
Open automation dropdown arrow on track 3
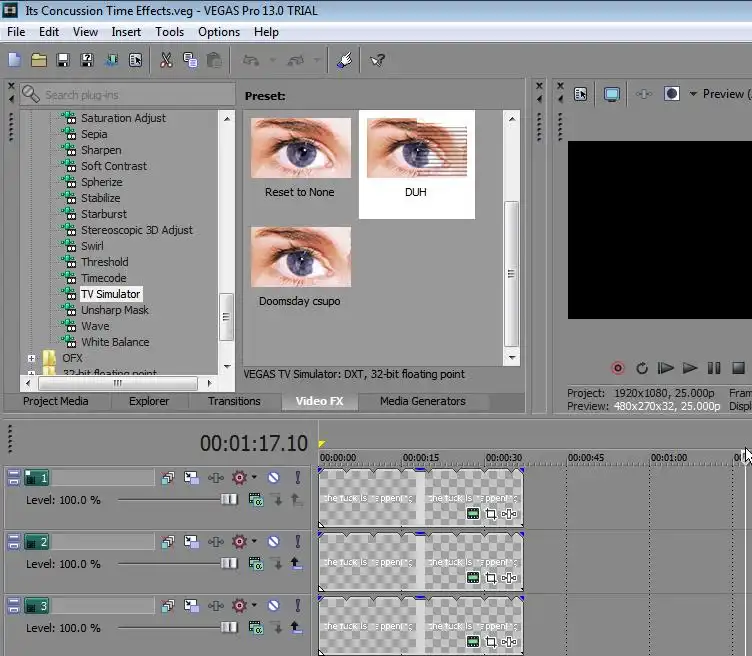pyautogui.click(x=254, y=605)
